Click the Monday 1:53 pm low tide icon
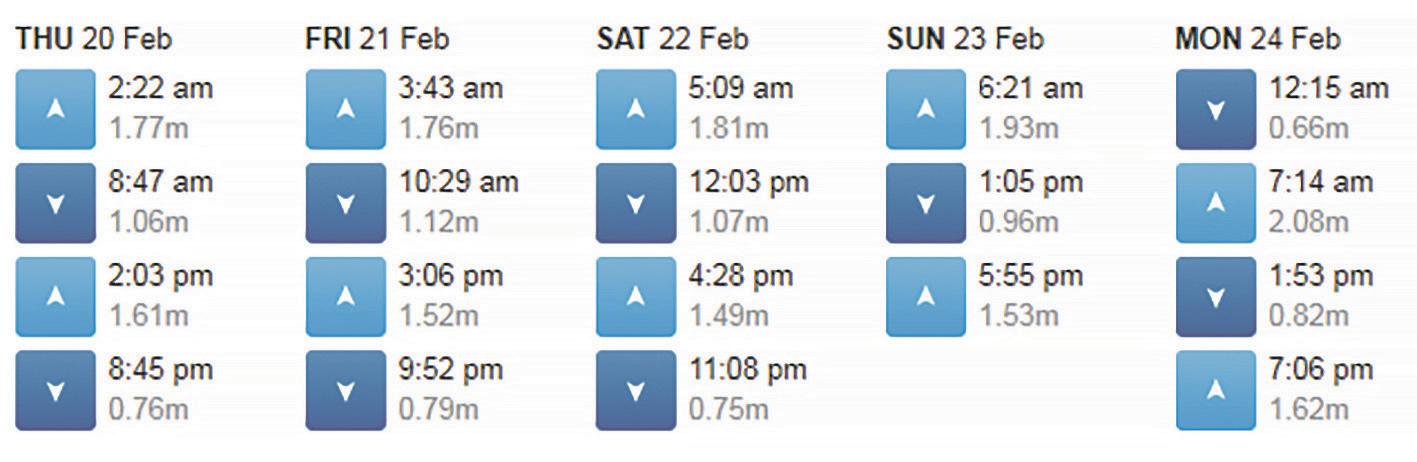 click(1216, 297)
